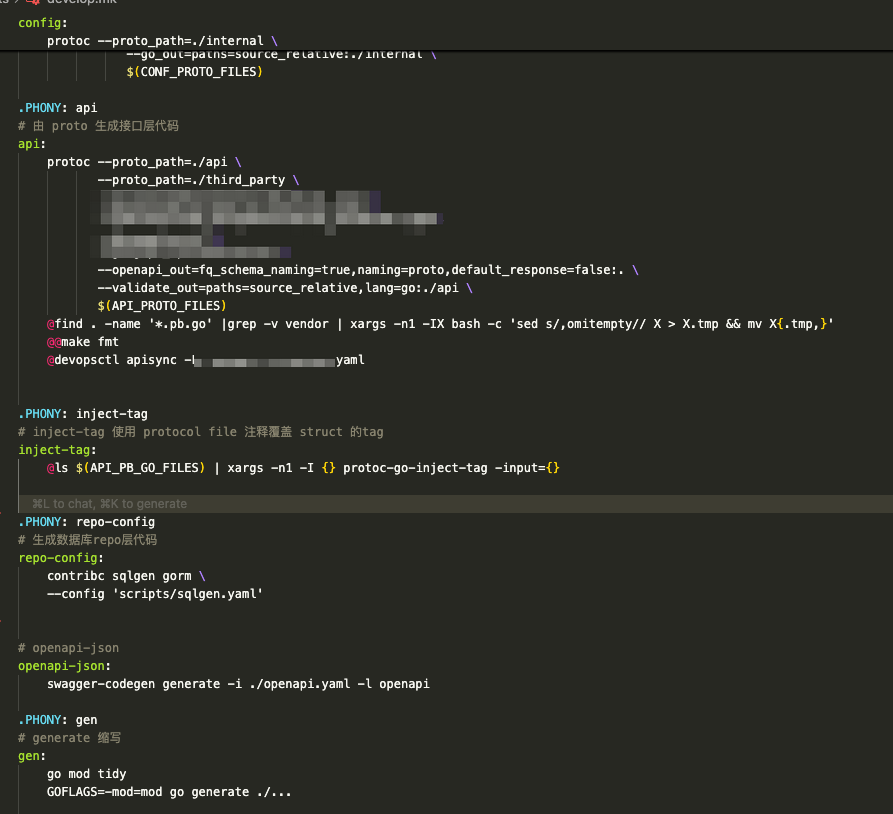Click the '# generate 缩写' comment line
Viewport: 893px width, 814px height.
coord(69,738)
